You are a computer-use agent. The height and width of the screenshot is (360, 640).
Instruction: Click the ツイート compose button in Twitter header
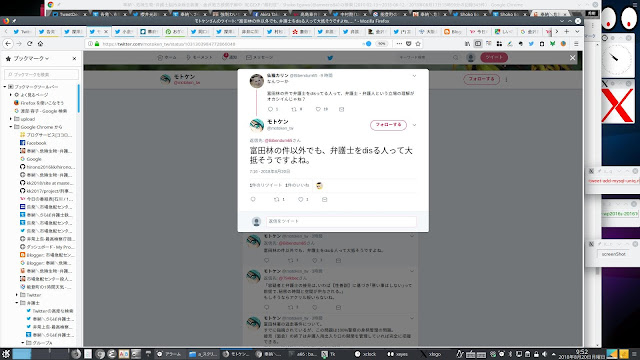[x=494, y=57]
